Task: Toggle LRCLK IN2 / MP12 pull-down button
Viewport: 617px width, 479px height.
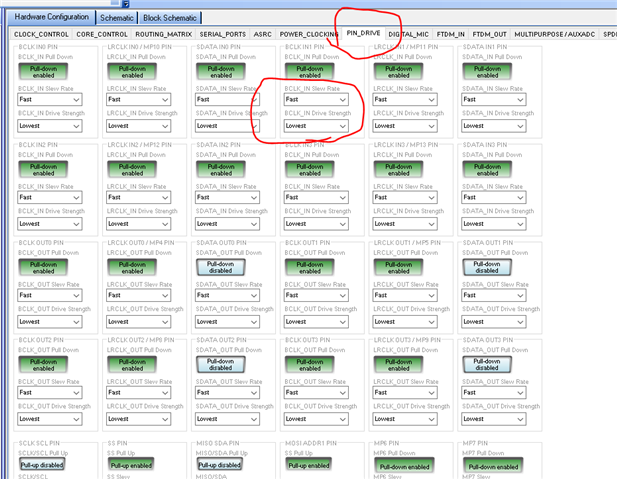Action: (x=132, y=170)
